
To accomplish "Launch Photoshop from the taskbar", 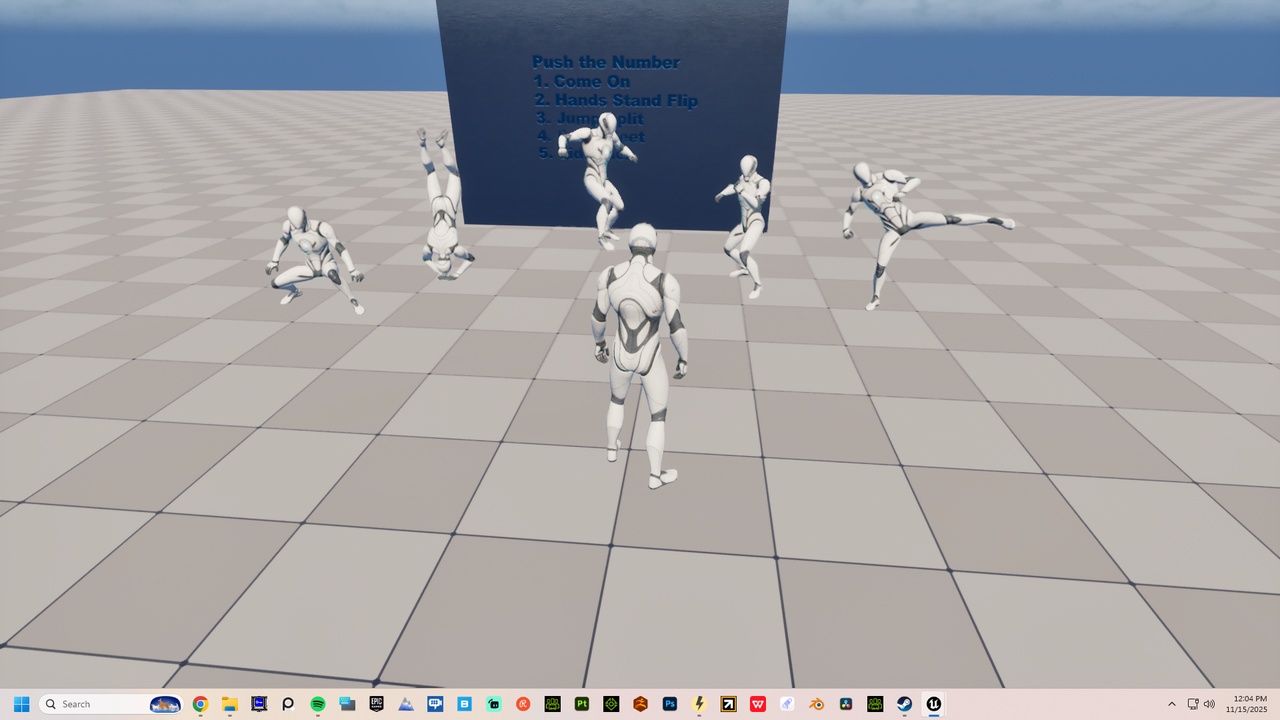I will 670,704.
